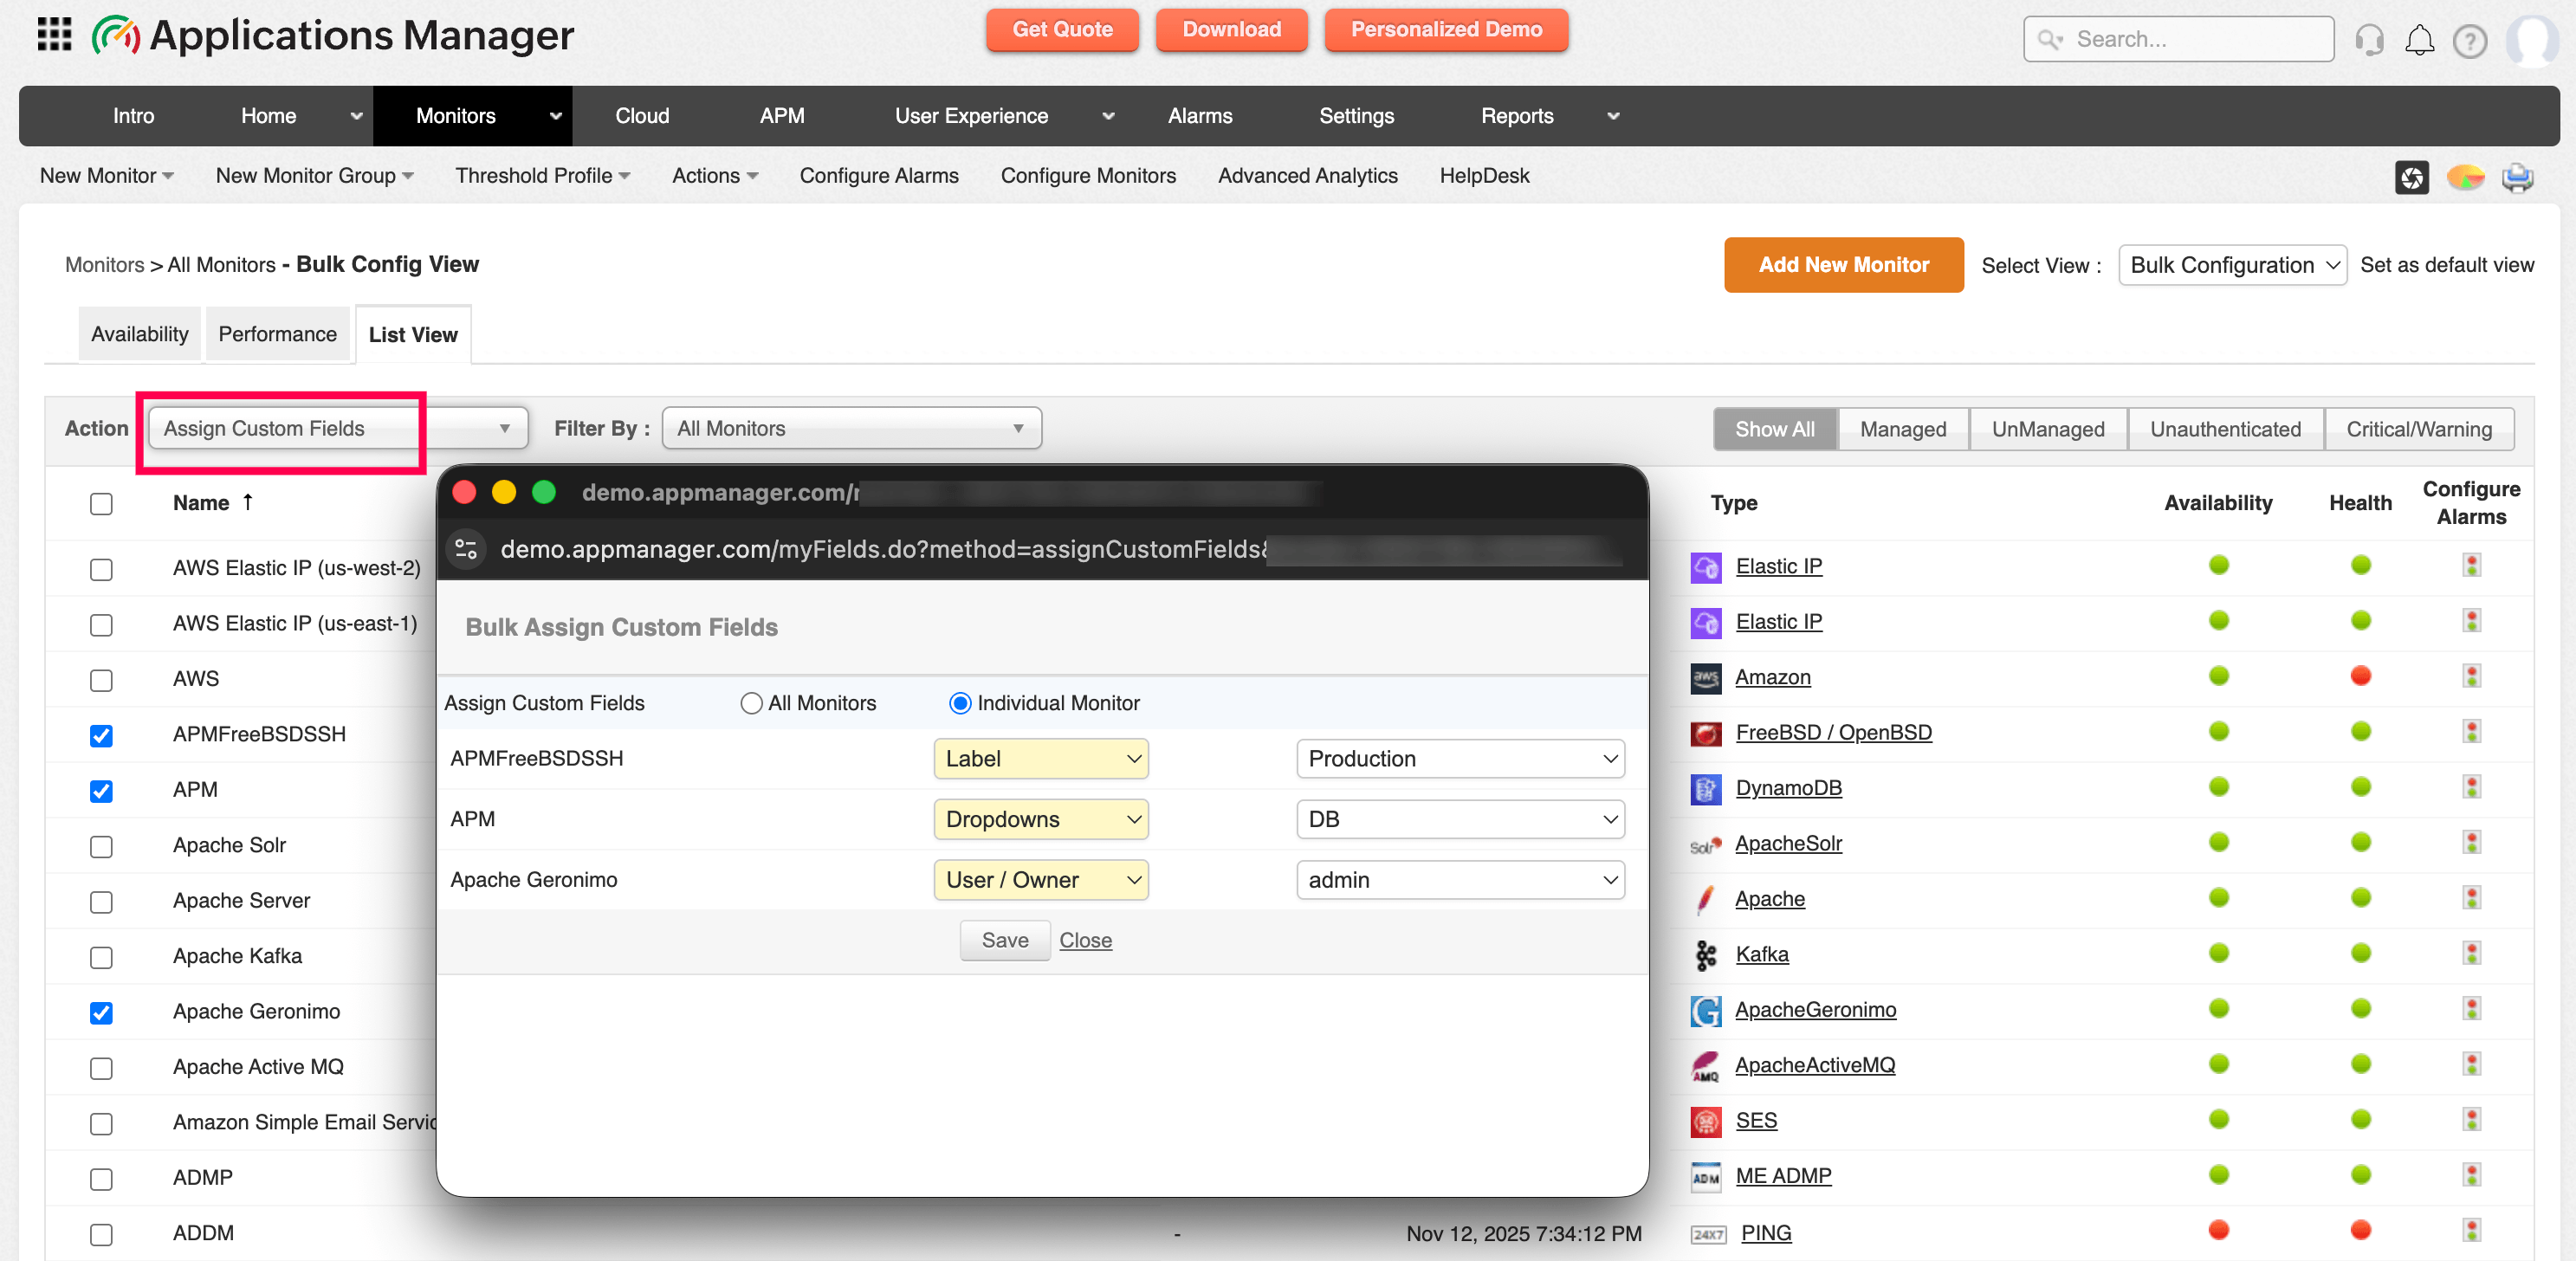The image size is (2576, 1261).
Task: Open the pie chart report icon
Action: coord(2465,177)
